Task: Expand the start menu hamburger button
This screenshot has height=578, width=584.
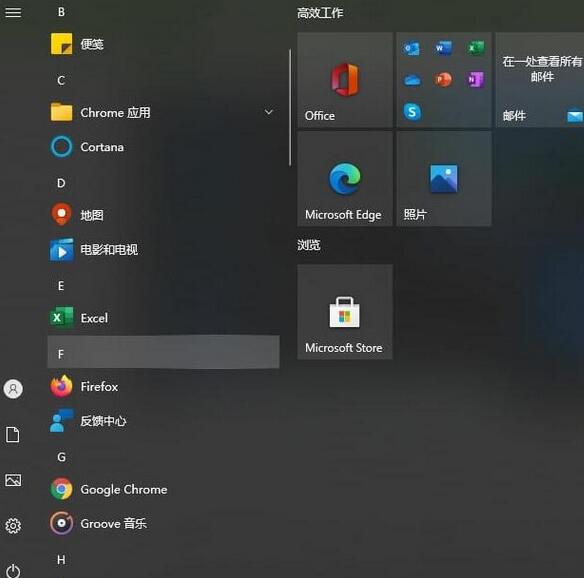Action: pos(13,12)
